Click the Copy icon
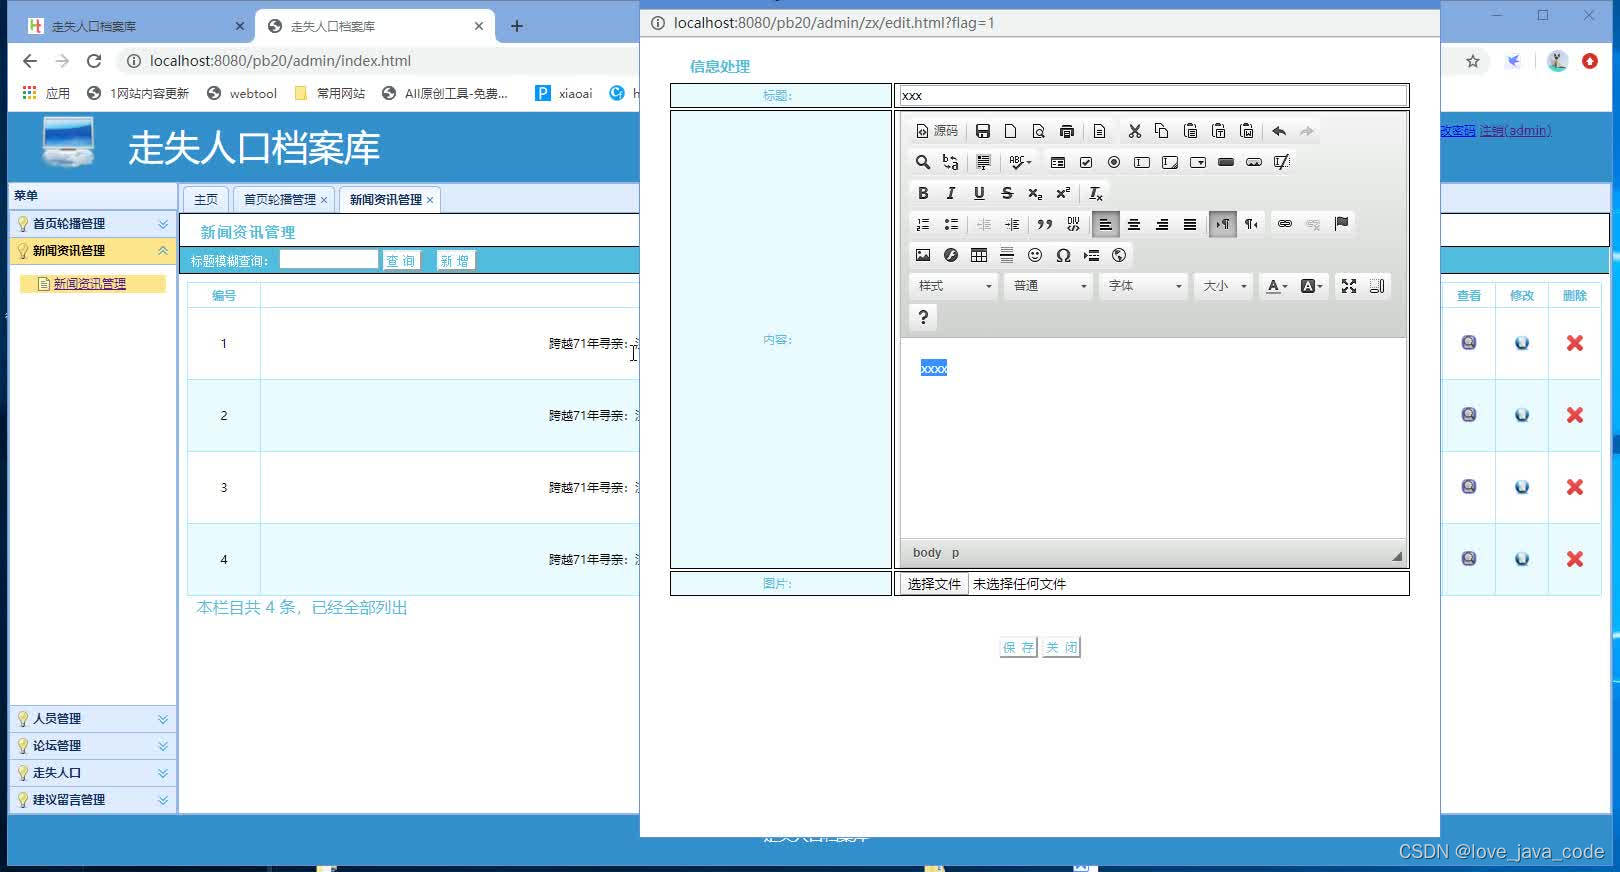Screen dimensions: 1620x872 click(1162, 131)
